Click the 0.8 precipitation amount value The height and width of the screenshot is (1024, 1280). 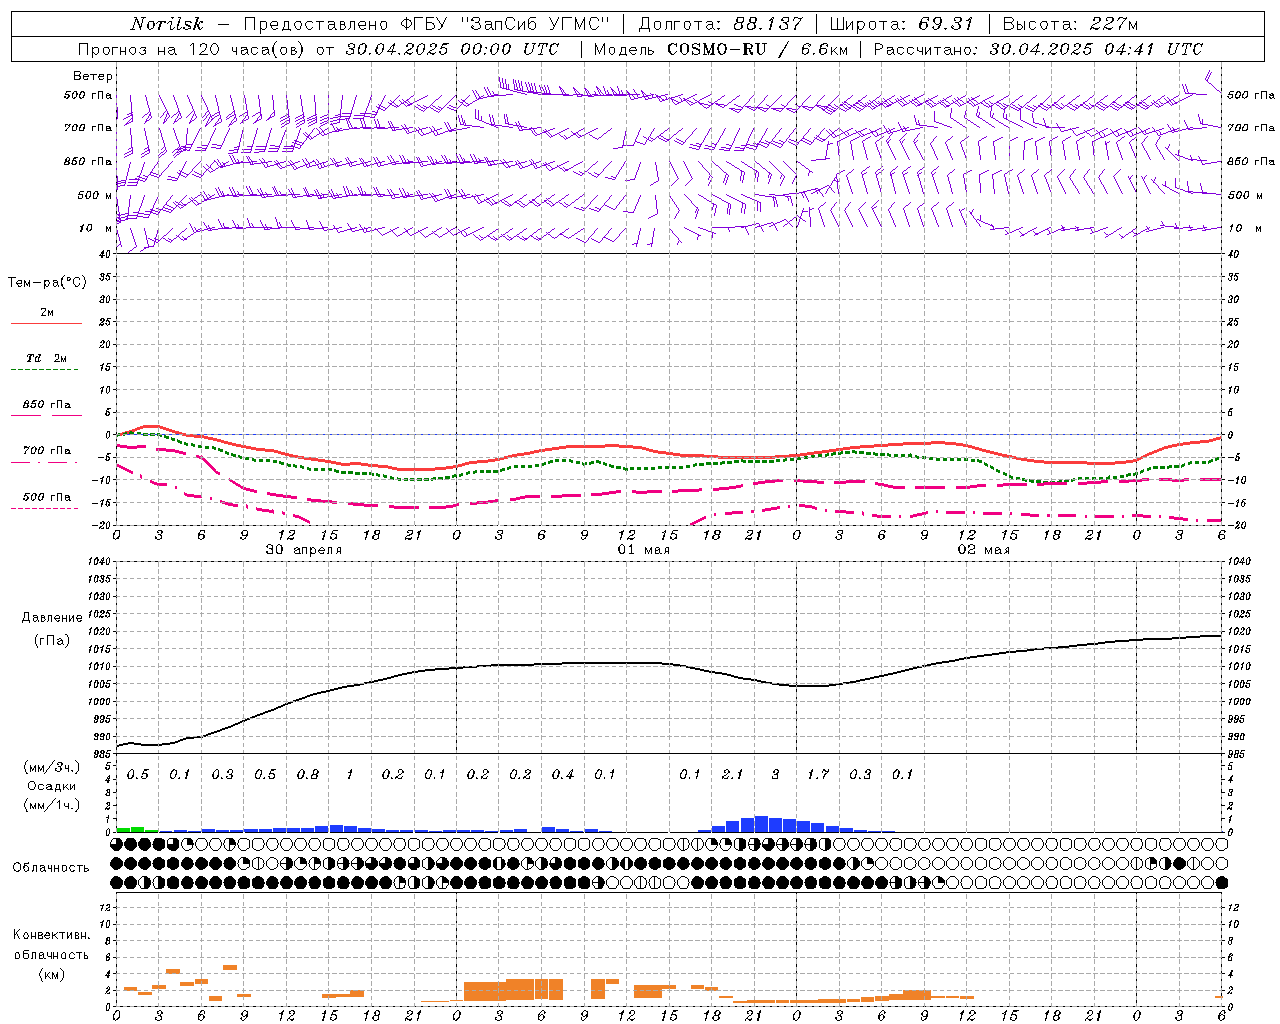coord(308,775)
